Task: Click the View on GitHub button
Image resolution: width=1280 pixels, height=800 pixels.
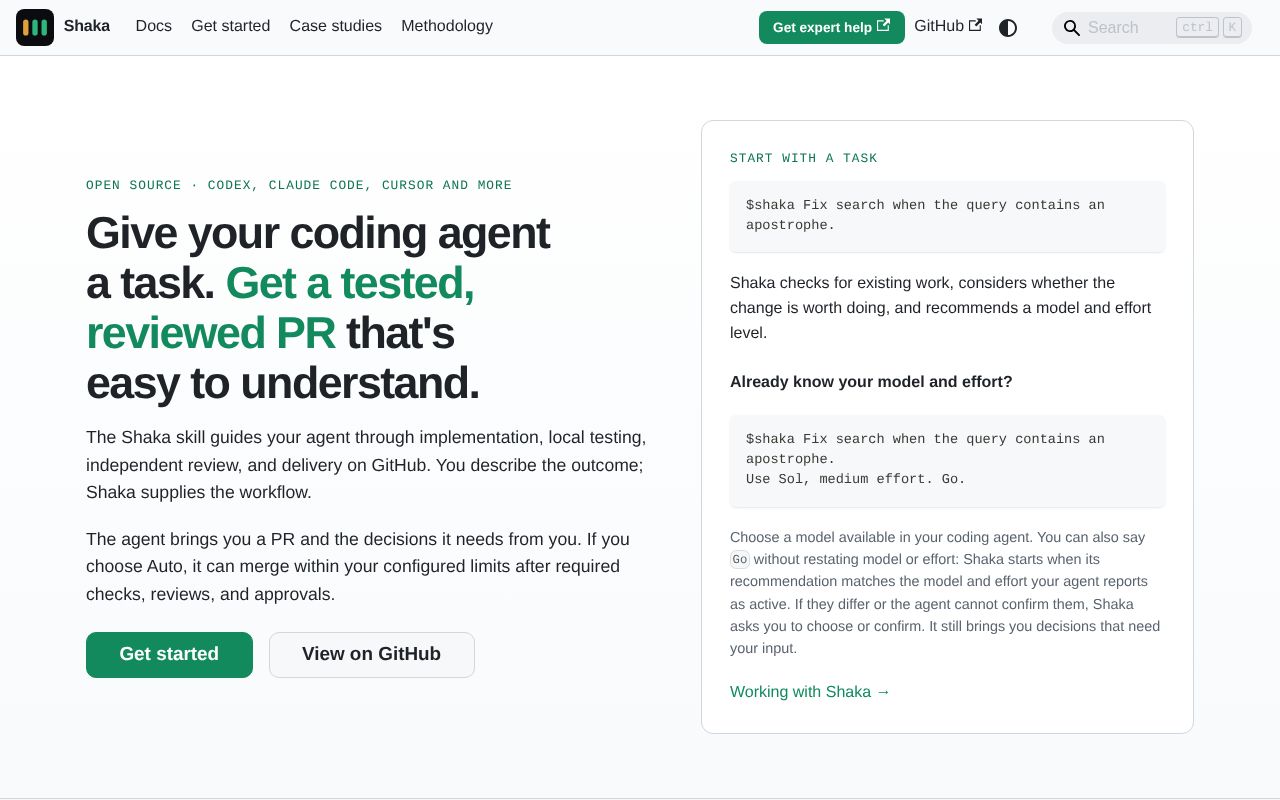Action: (x=372, y=655)
